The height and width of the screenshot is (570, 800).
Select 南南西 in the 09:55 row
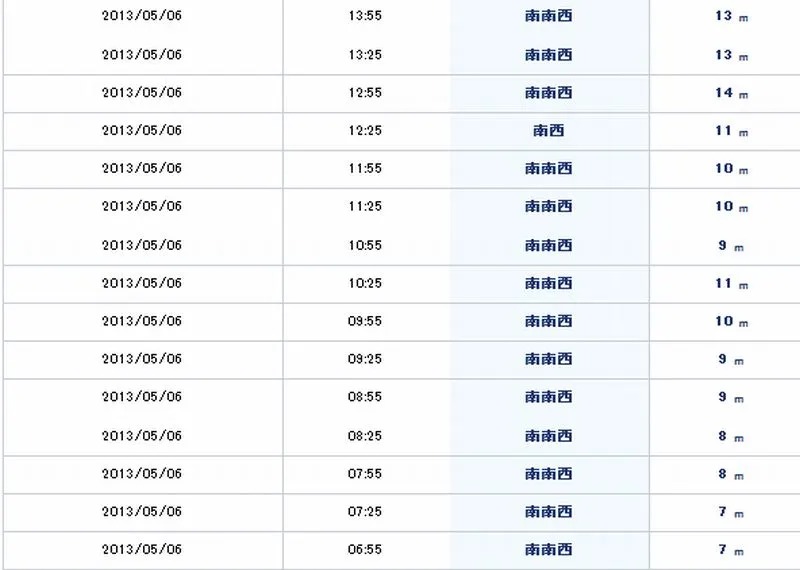(x=549, y=322)
